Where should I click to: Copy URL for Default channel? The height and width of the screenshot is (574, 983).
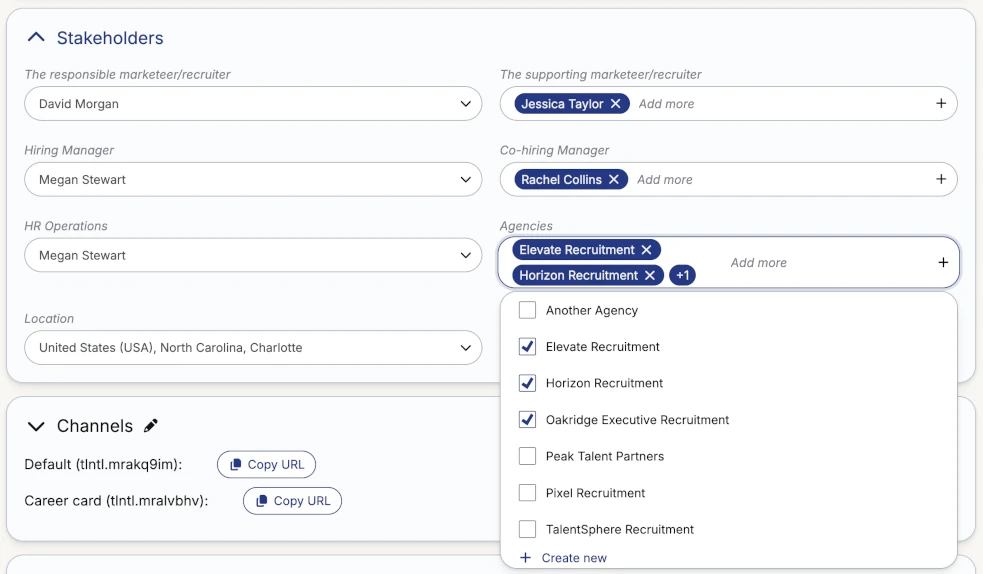click(x=266, y=464)
